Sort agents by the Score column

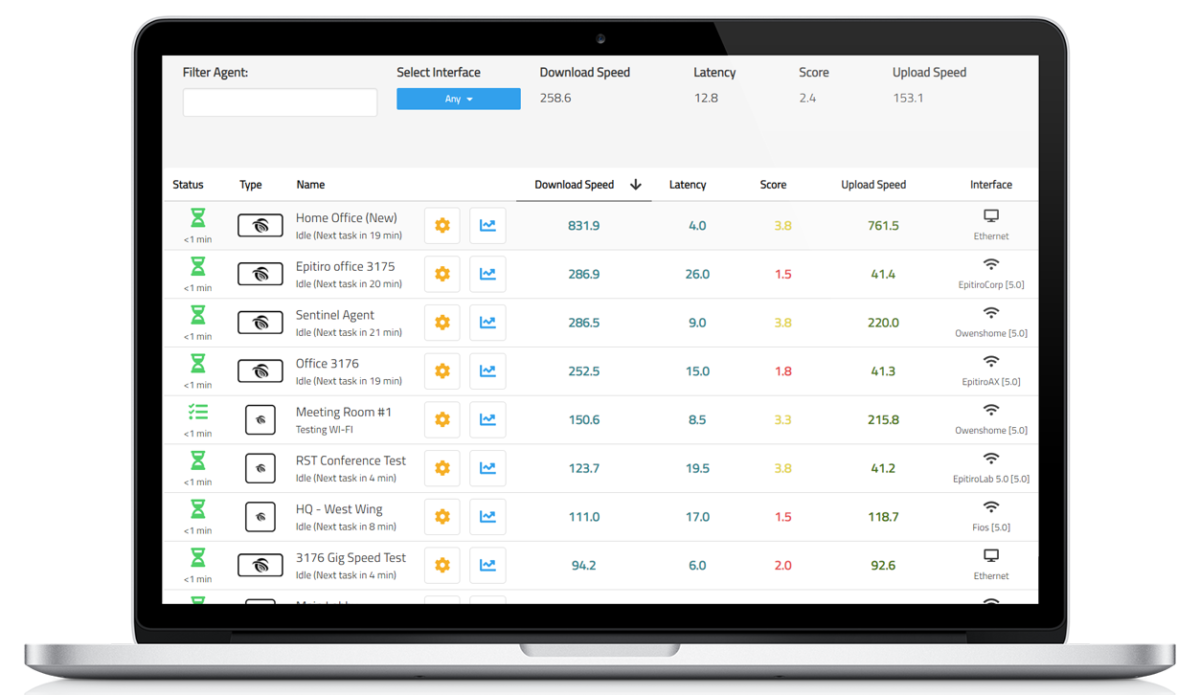(x=773, y=185)
